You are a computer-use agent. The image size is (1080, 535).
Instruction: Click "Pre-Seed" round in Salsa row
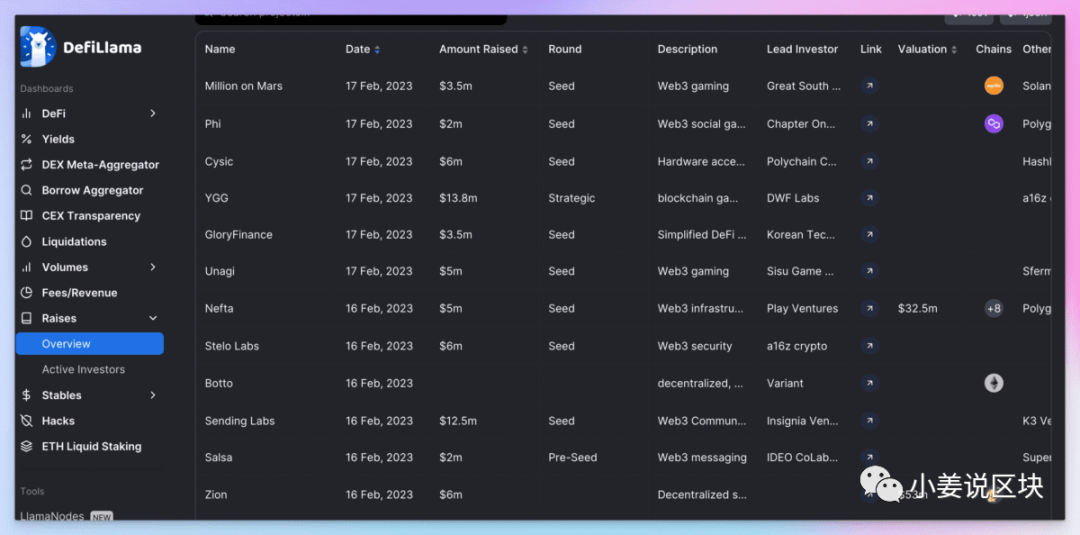point(572,457)
